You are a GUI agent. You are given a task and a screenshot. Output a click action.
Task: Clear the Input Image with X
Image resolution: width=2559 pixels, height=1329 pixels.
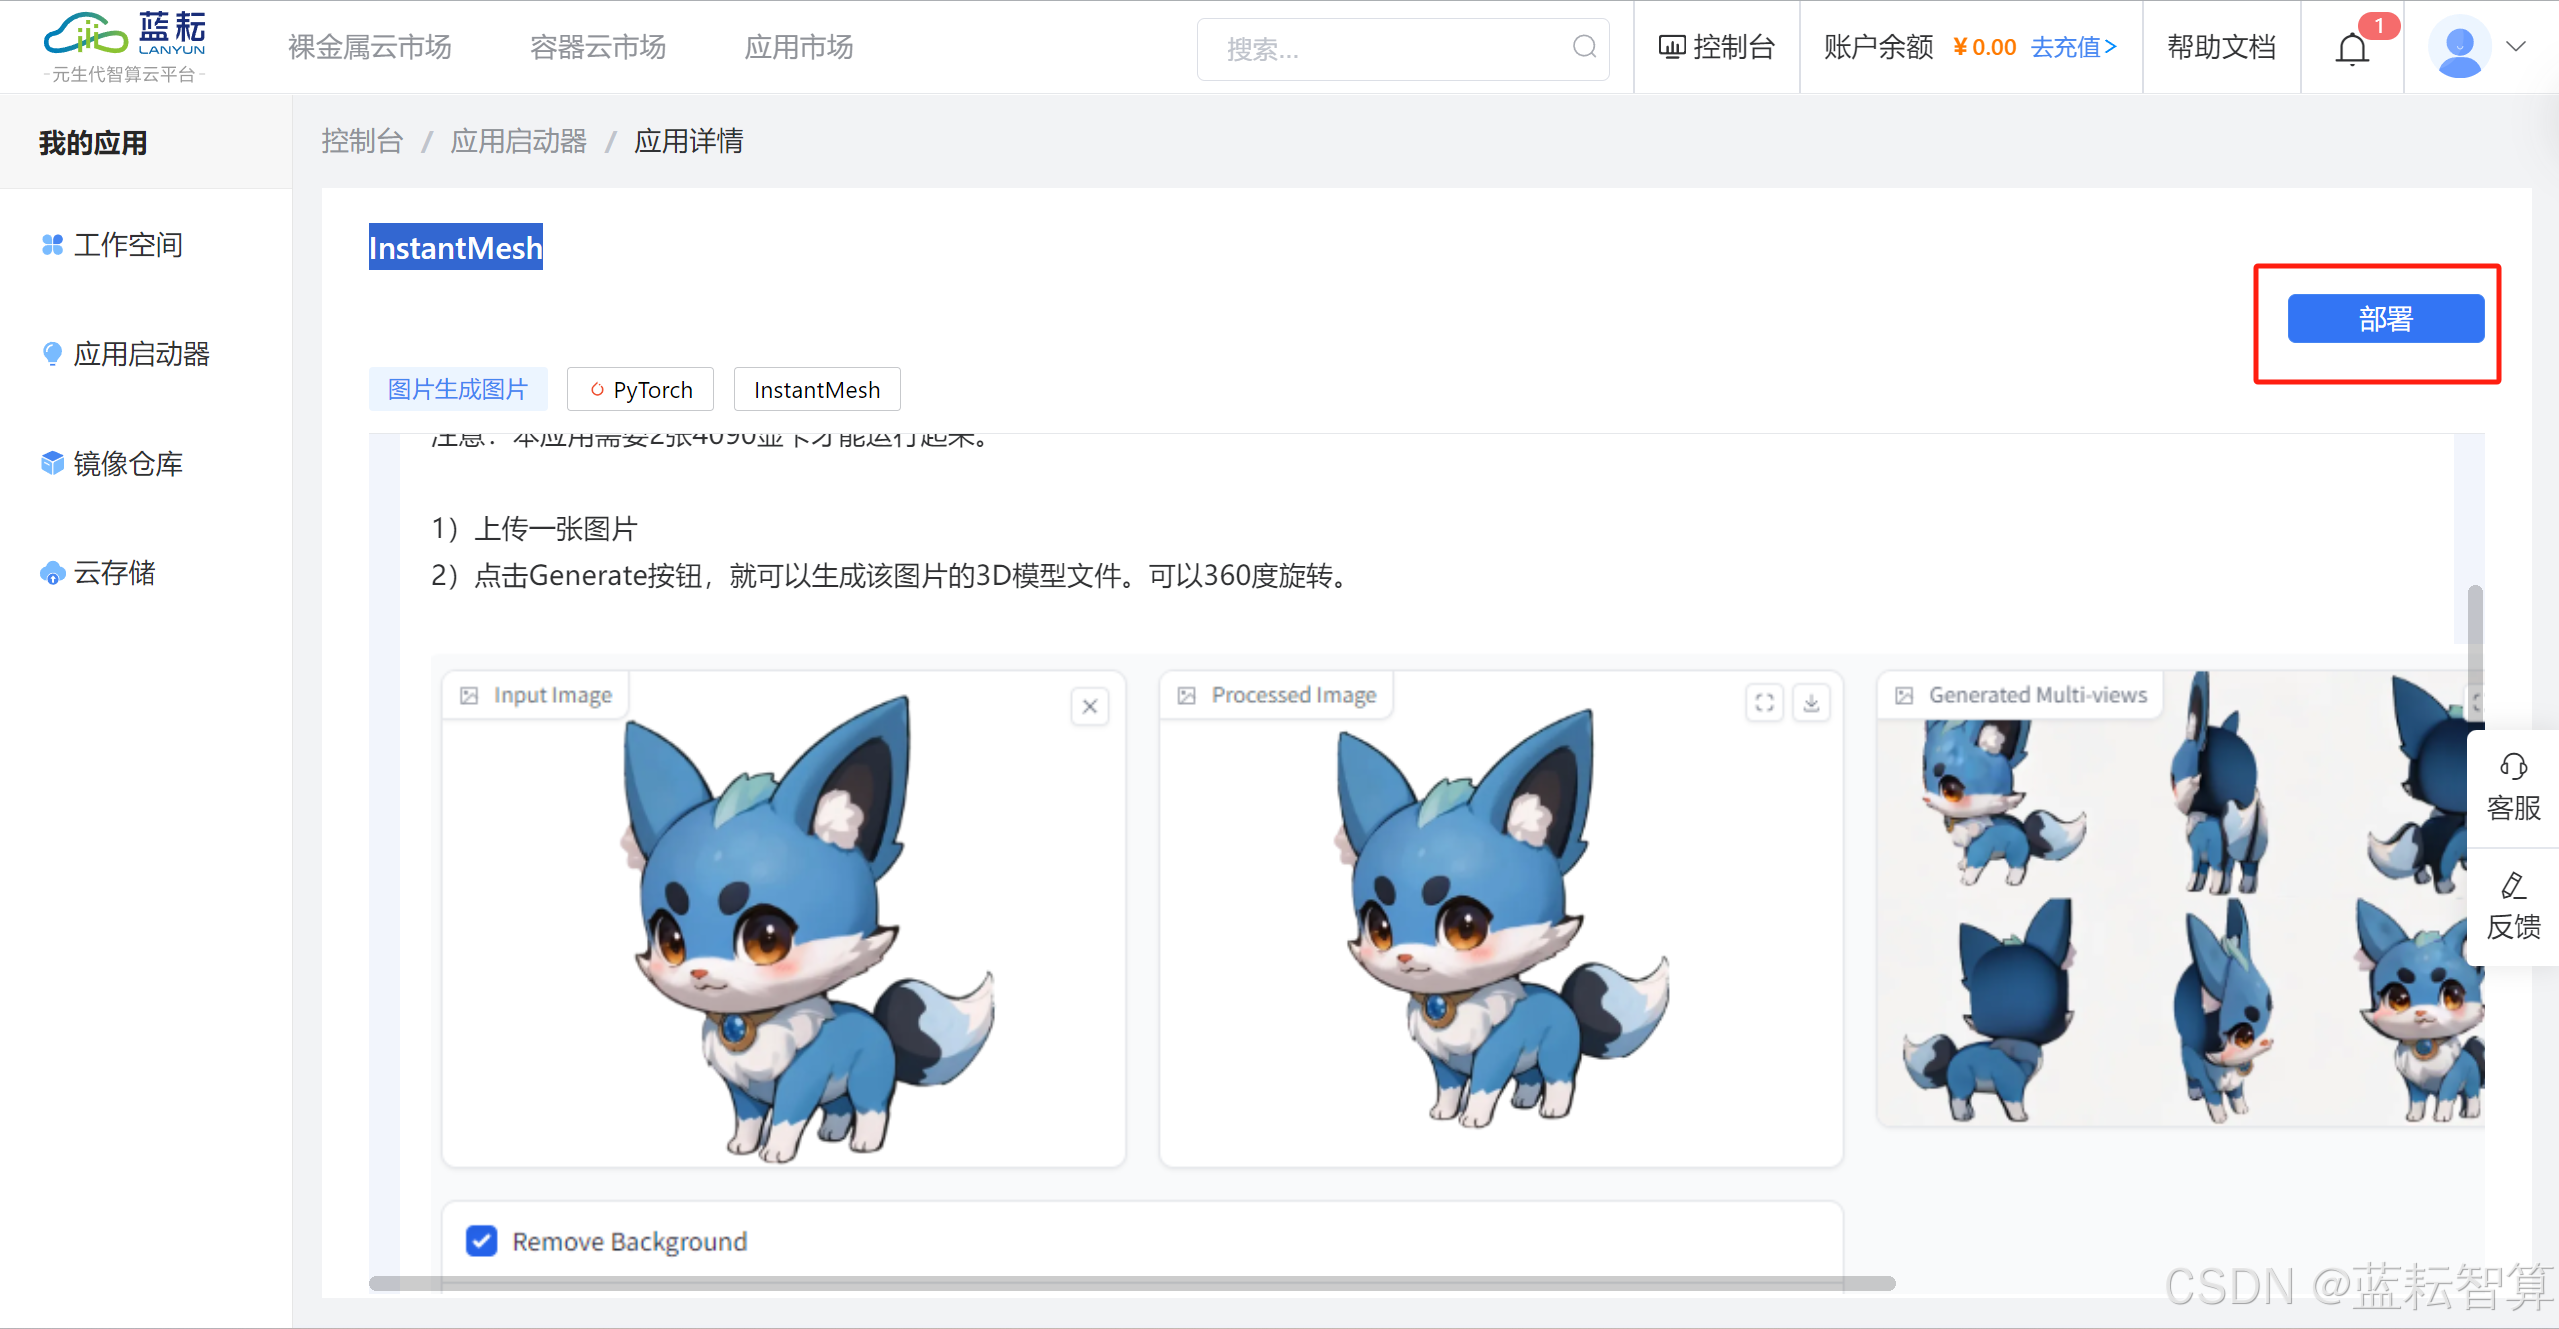[1090, 707]
